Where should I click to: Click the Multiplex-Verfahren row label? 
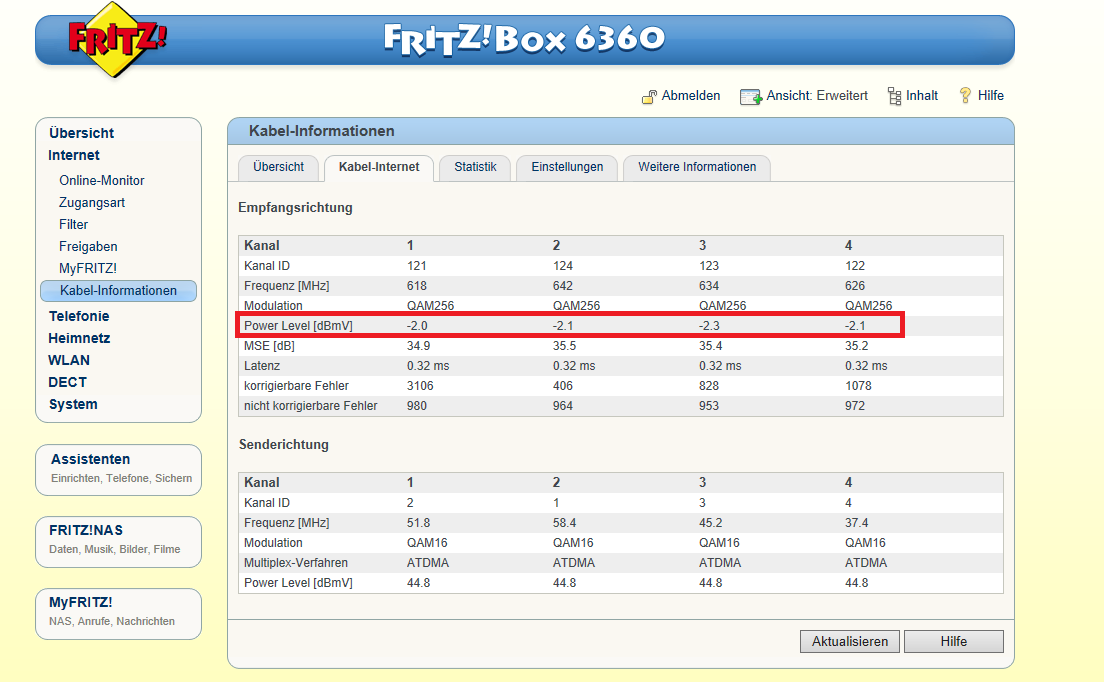296,563
